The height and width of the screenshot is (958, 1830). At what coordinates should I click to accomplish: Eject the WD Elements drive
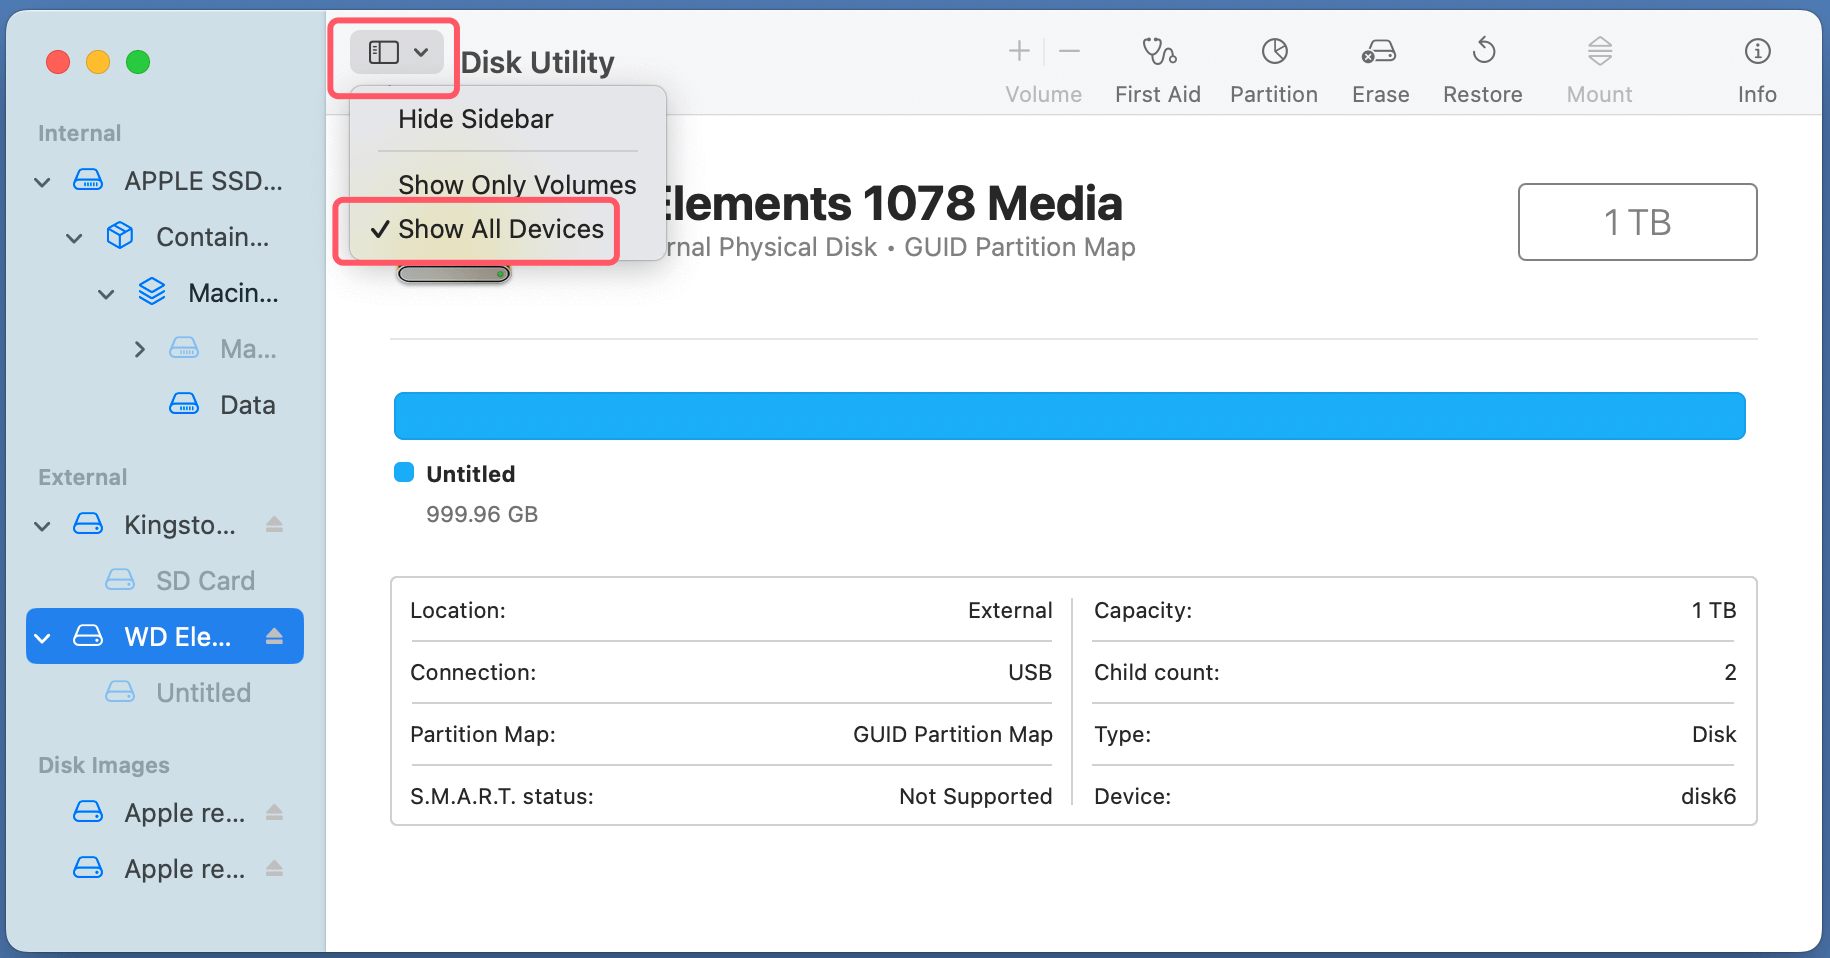tap(274, 637)
